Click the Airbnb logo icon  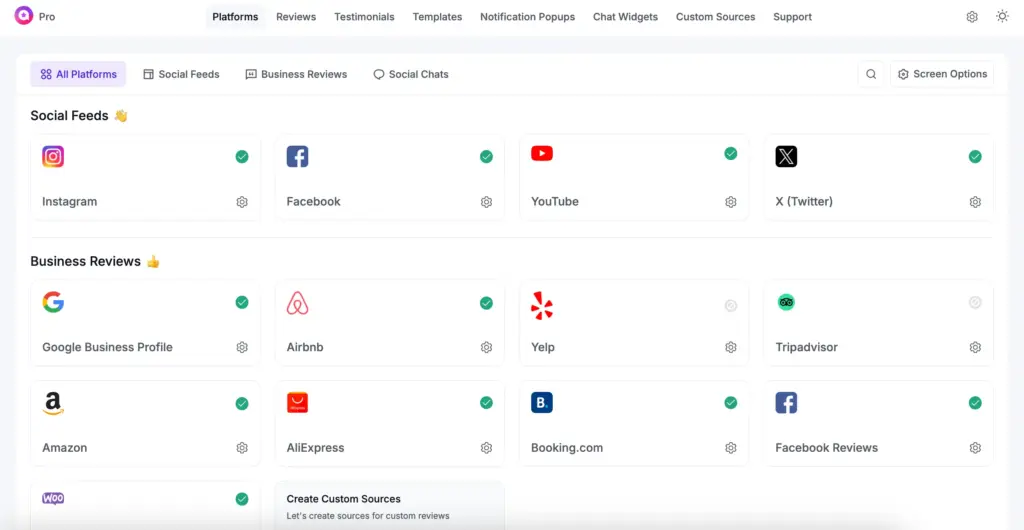pyautogui.click(x=297, y=303)
